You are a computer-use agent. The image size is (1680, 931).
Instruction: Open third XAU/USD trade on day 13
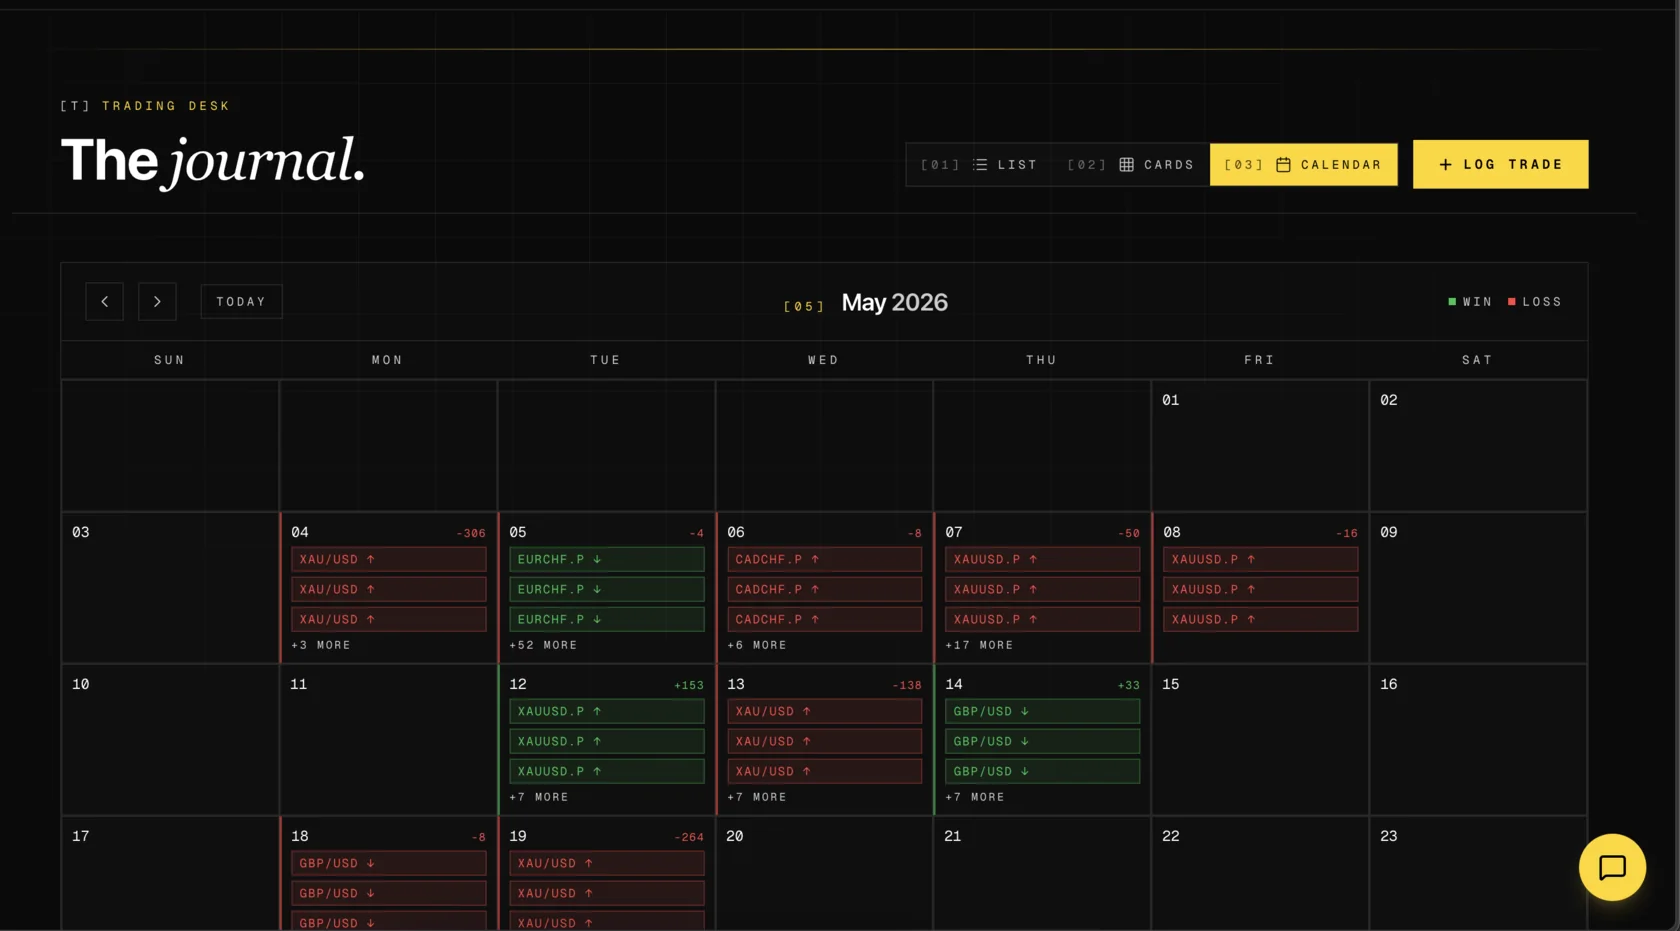(x=824, y=772)
